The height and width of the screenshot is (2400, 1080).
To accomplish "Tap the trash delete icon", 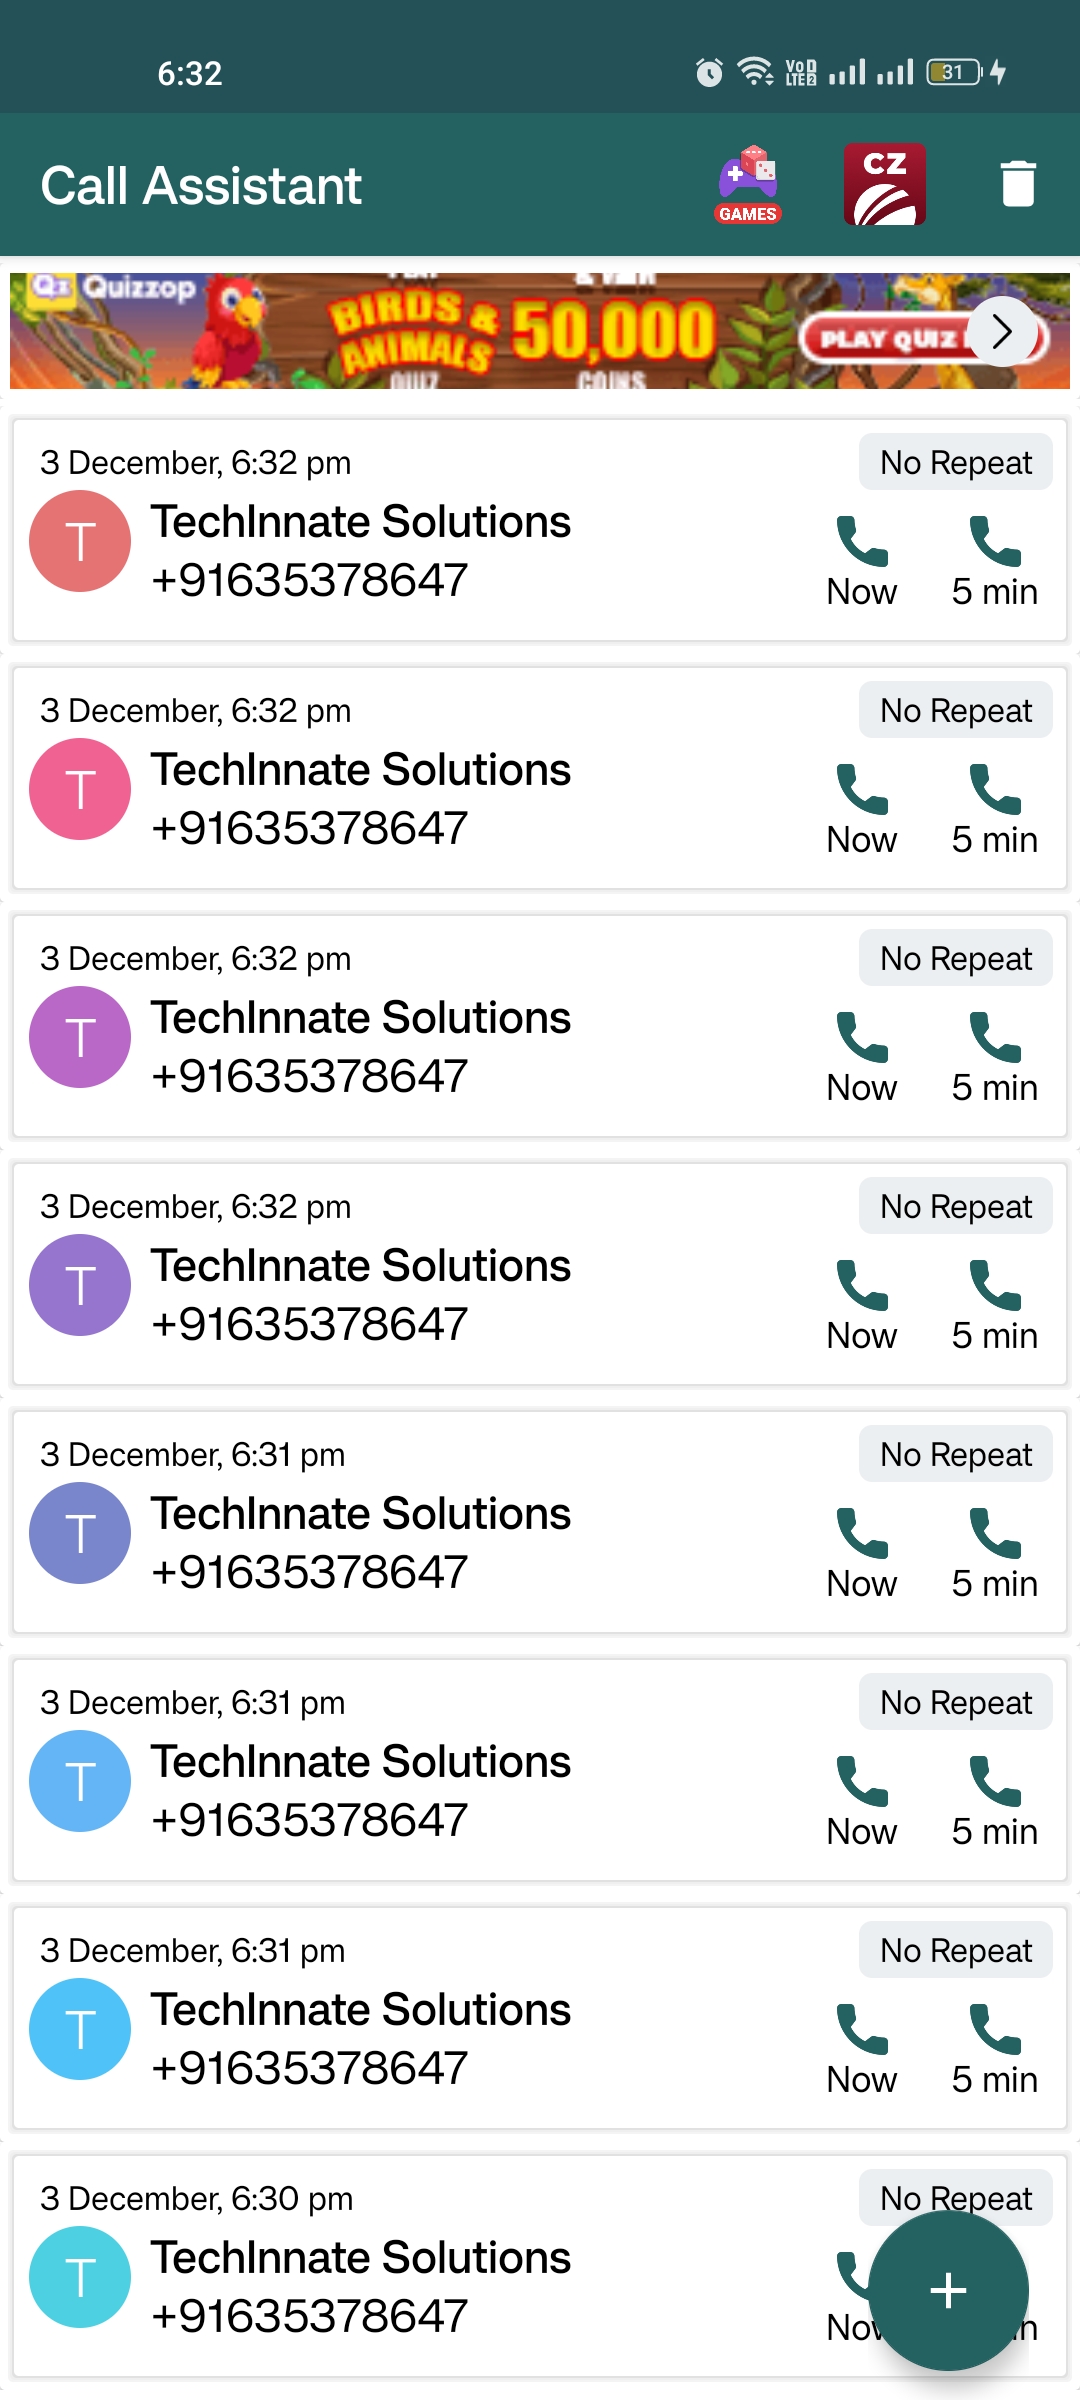I will 1018,185.
